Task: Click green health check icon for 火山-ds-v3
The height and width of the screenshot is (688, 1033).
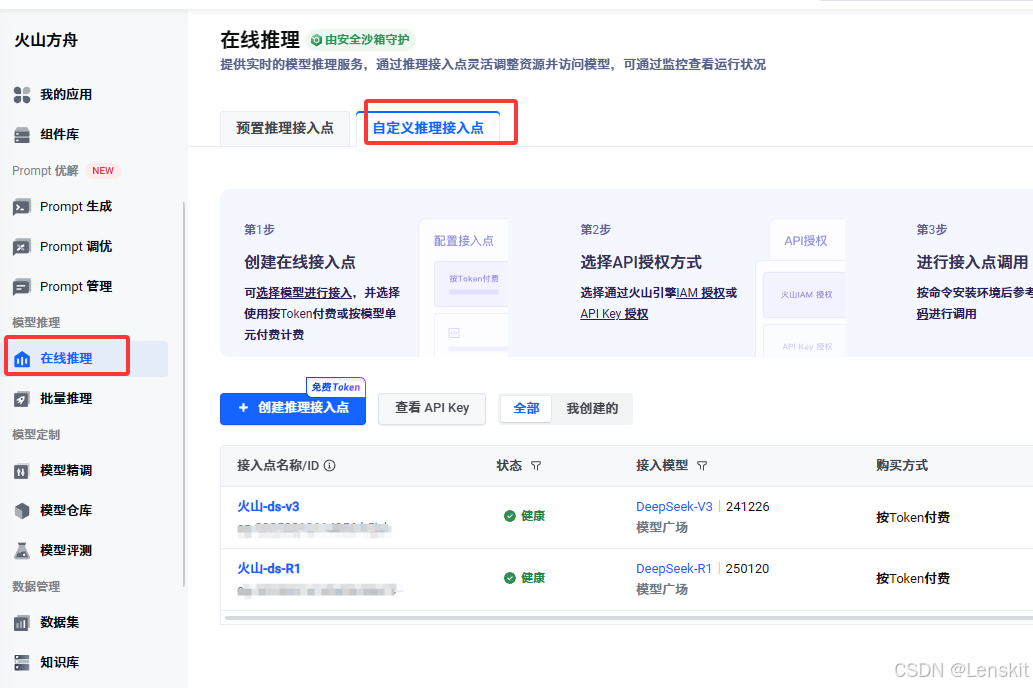Action: (510, 516)
